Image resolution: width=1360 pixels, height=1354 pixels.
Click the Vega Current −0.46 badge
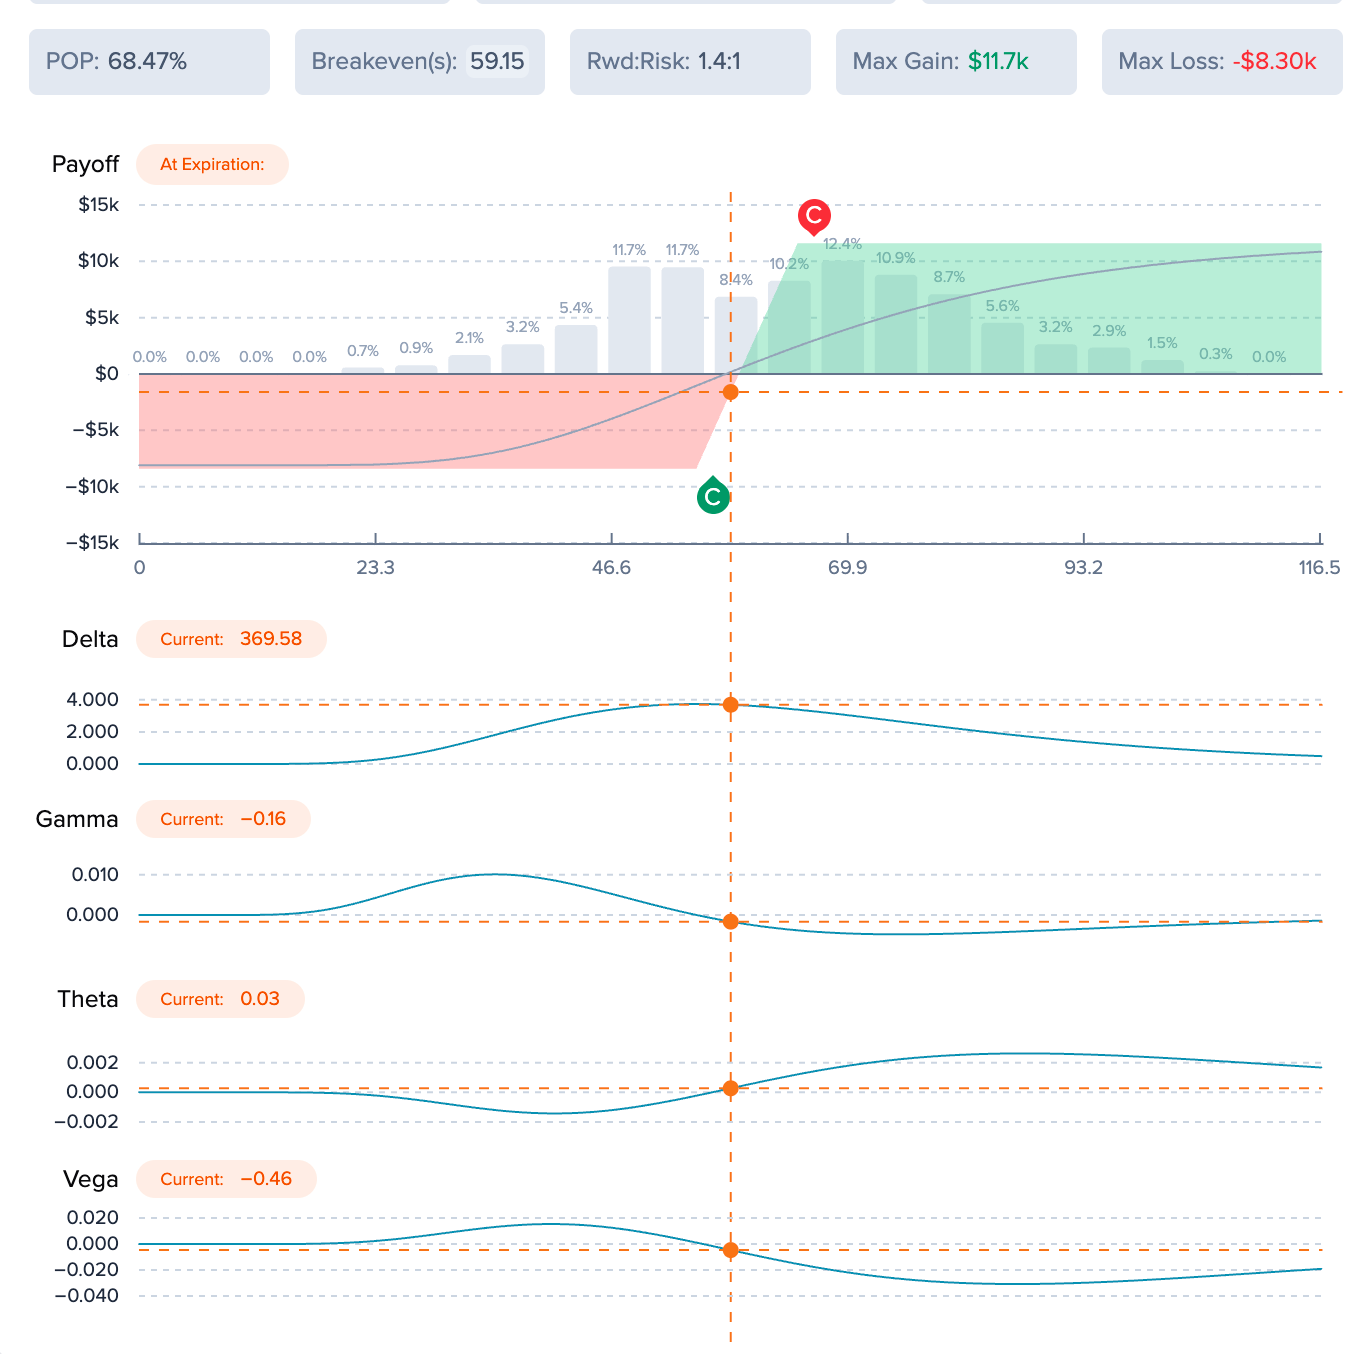click(x=226, y=1179)
